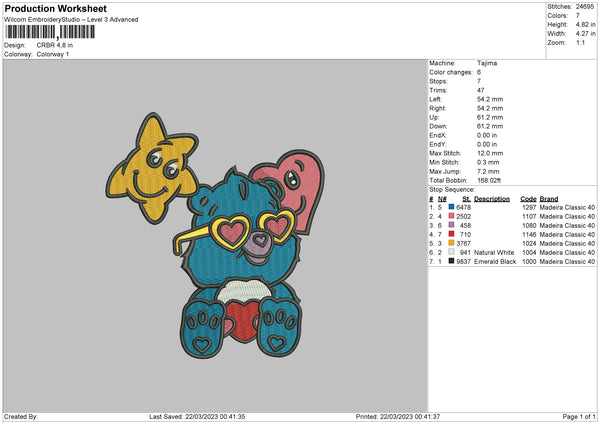The height and width of the screenshot is (424, 600).
Task: Click the stitch count 2502 in row 2
Action: pos(463,217)
